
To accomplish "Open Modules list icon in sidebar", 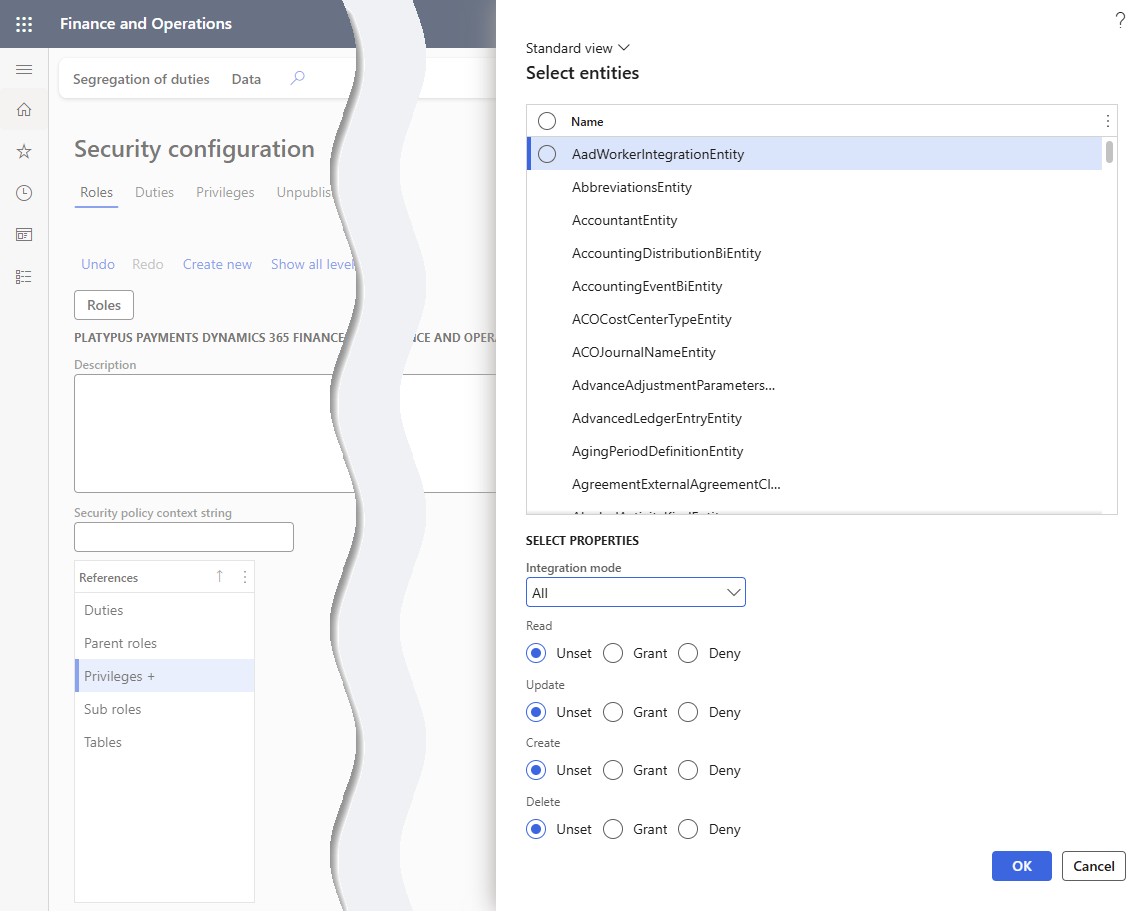I will (24, 277).
